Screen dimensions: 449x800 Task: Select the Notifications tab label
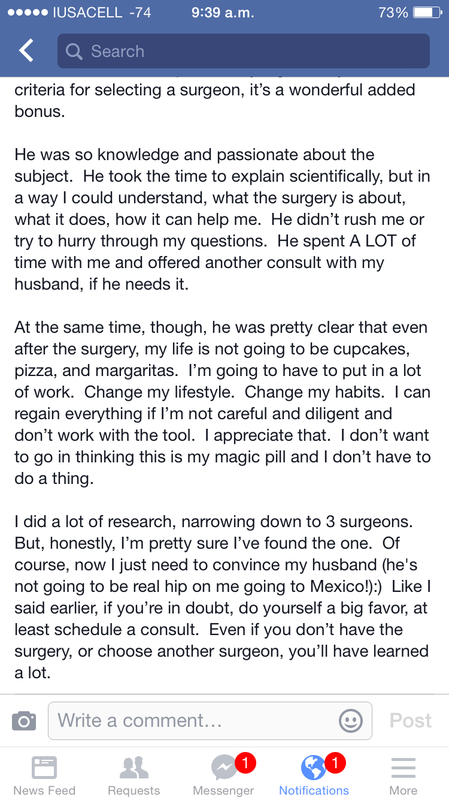click(x=314, y=790)
